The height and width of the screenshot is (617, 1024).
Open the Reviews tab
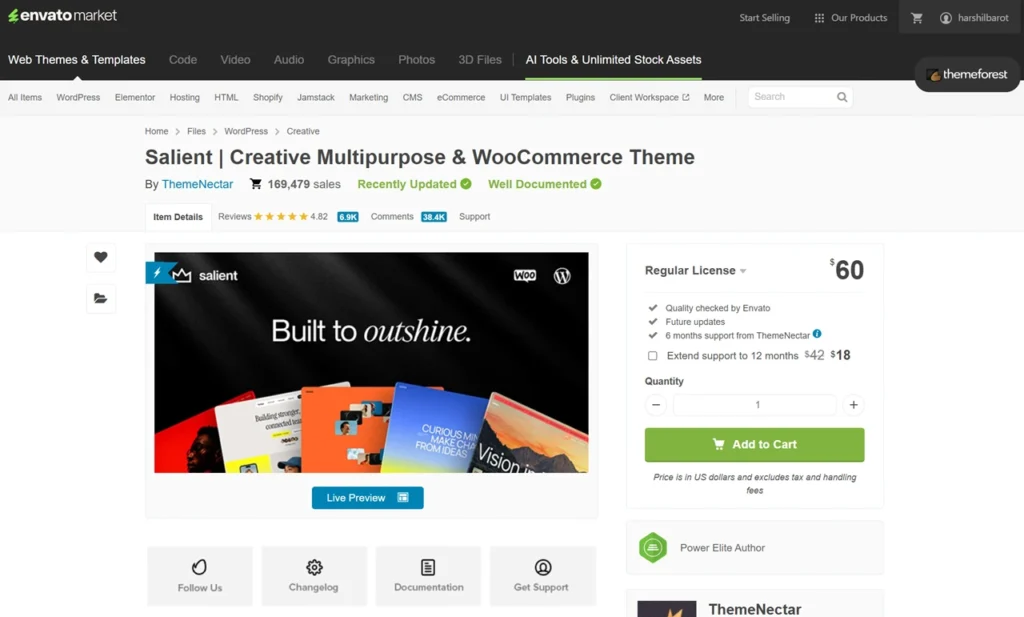click(234, 217)
